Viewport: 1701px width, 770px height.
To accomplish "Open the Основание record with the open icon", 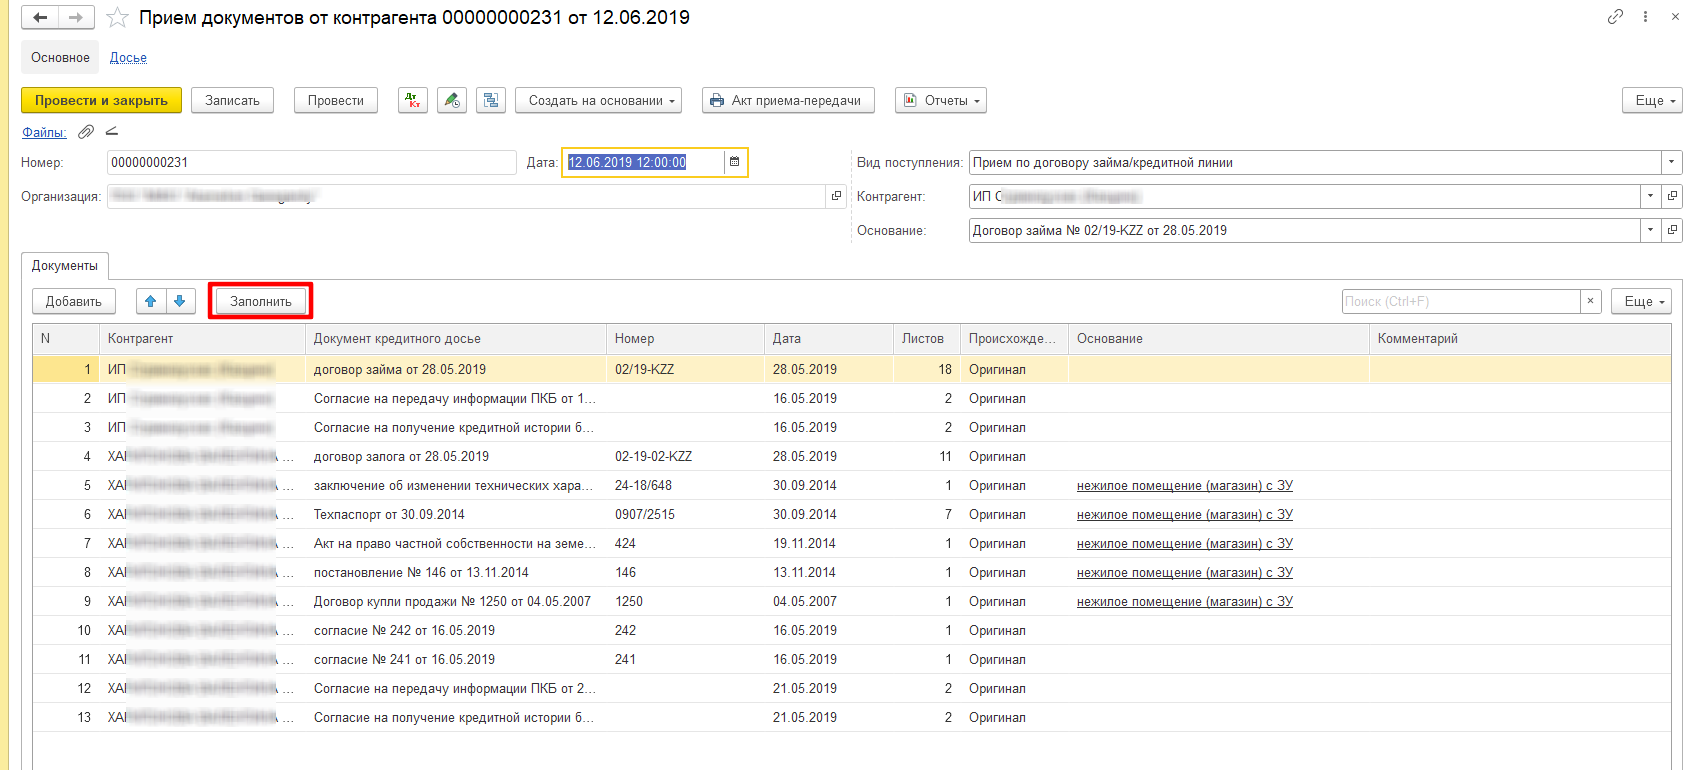I will [1672, 230].
